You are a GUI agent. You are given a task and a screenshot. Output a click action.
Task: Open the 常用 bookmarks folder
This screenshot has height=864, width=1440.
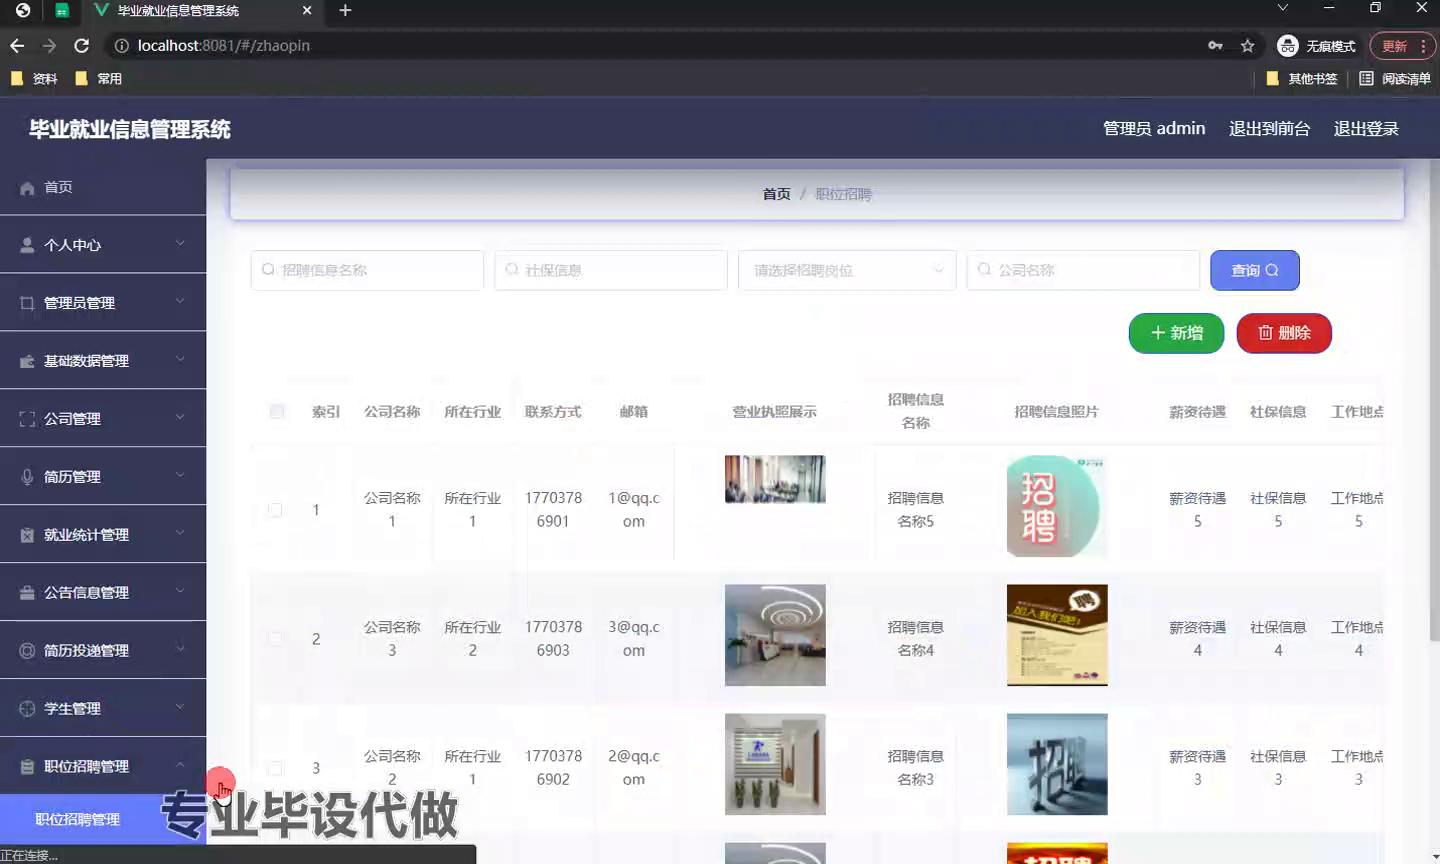(x=98, y=78)
